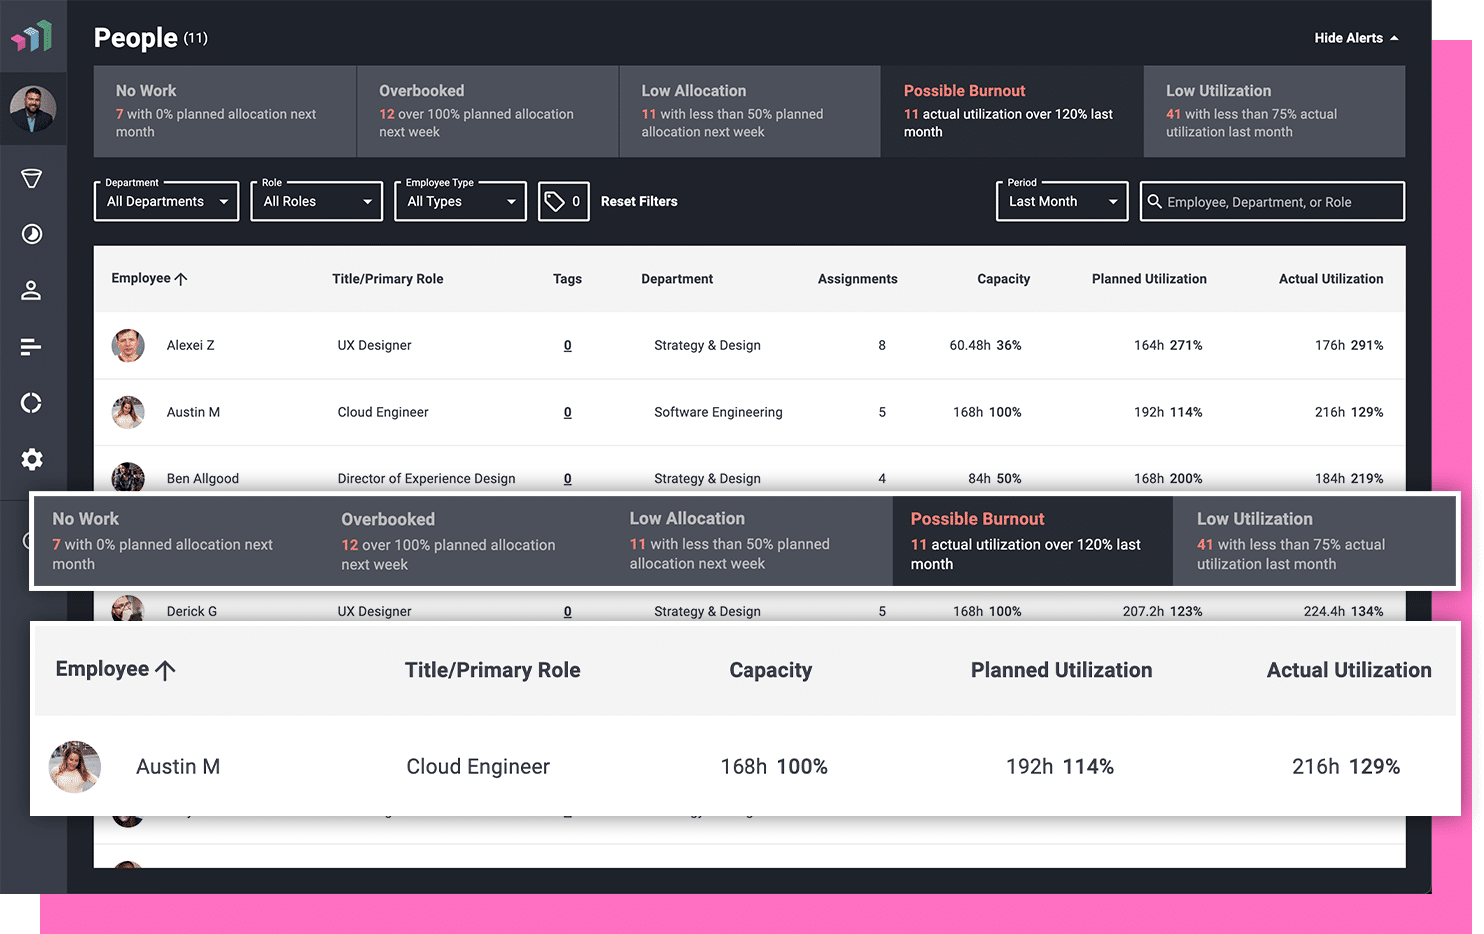Click the app logo at top left
Screen dimensions: 1484x934
(x=33, y=36)
